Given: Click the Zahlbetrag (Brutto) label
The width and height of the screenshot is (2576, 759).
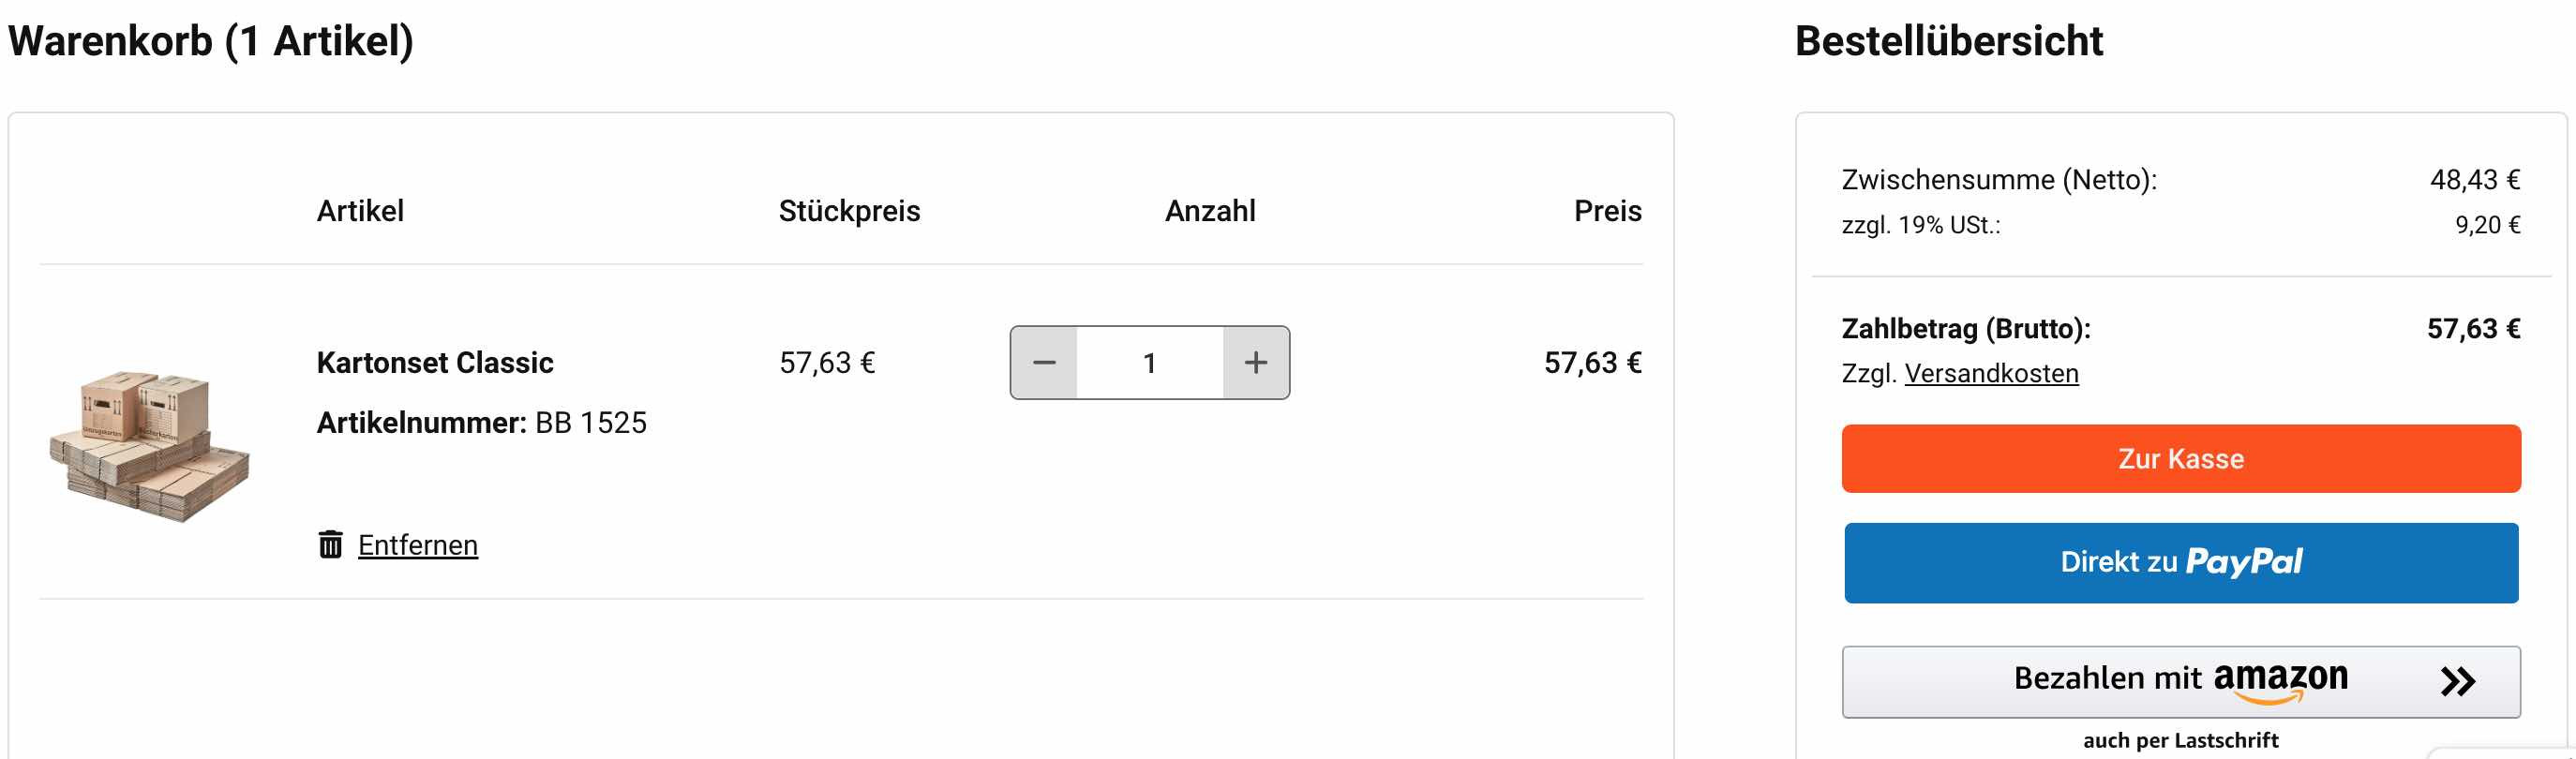Looking at the screenshot, I should [x=1965, y=329].
